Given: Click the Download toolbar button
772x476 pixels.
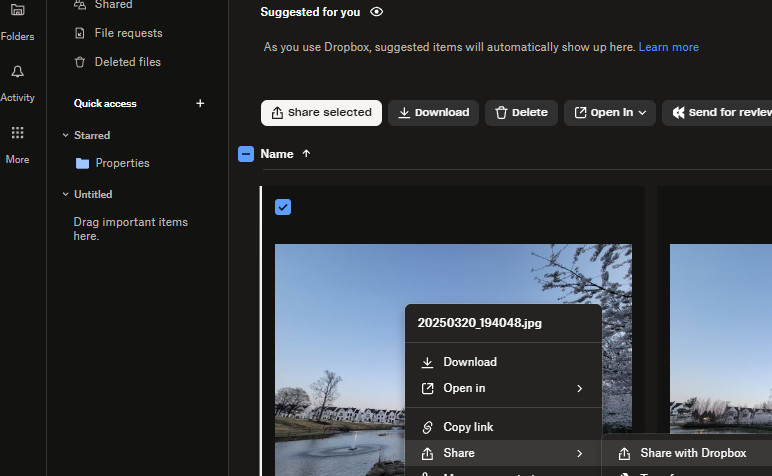Looking at the screenshot, I should 433,113.
